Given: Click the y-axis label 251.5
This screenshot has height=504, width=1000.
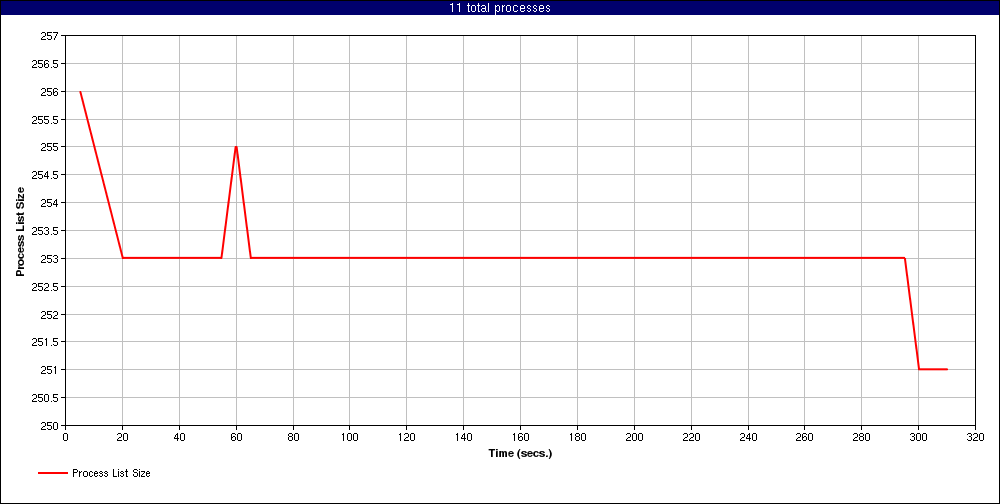Looking at the screenshot, I should pos(46,342).
